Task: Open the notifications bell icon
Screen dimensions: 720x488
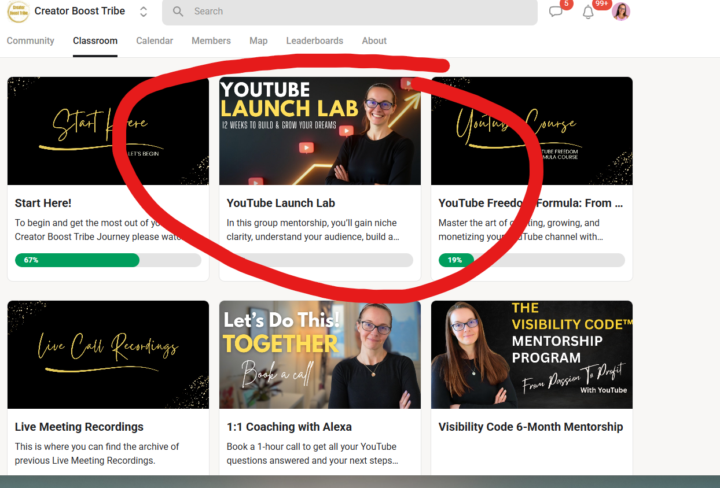Action: (x=588, y=12)
